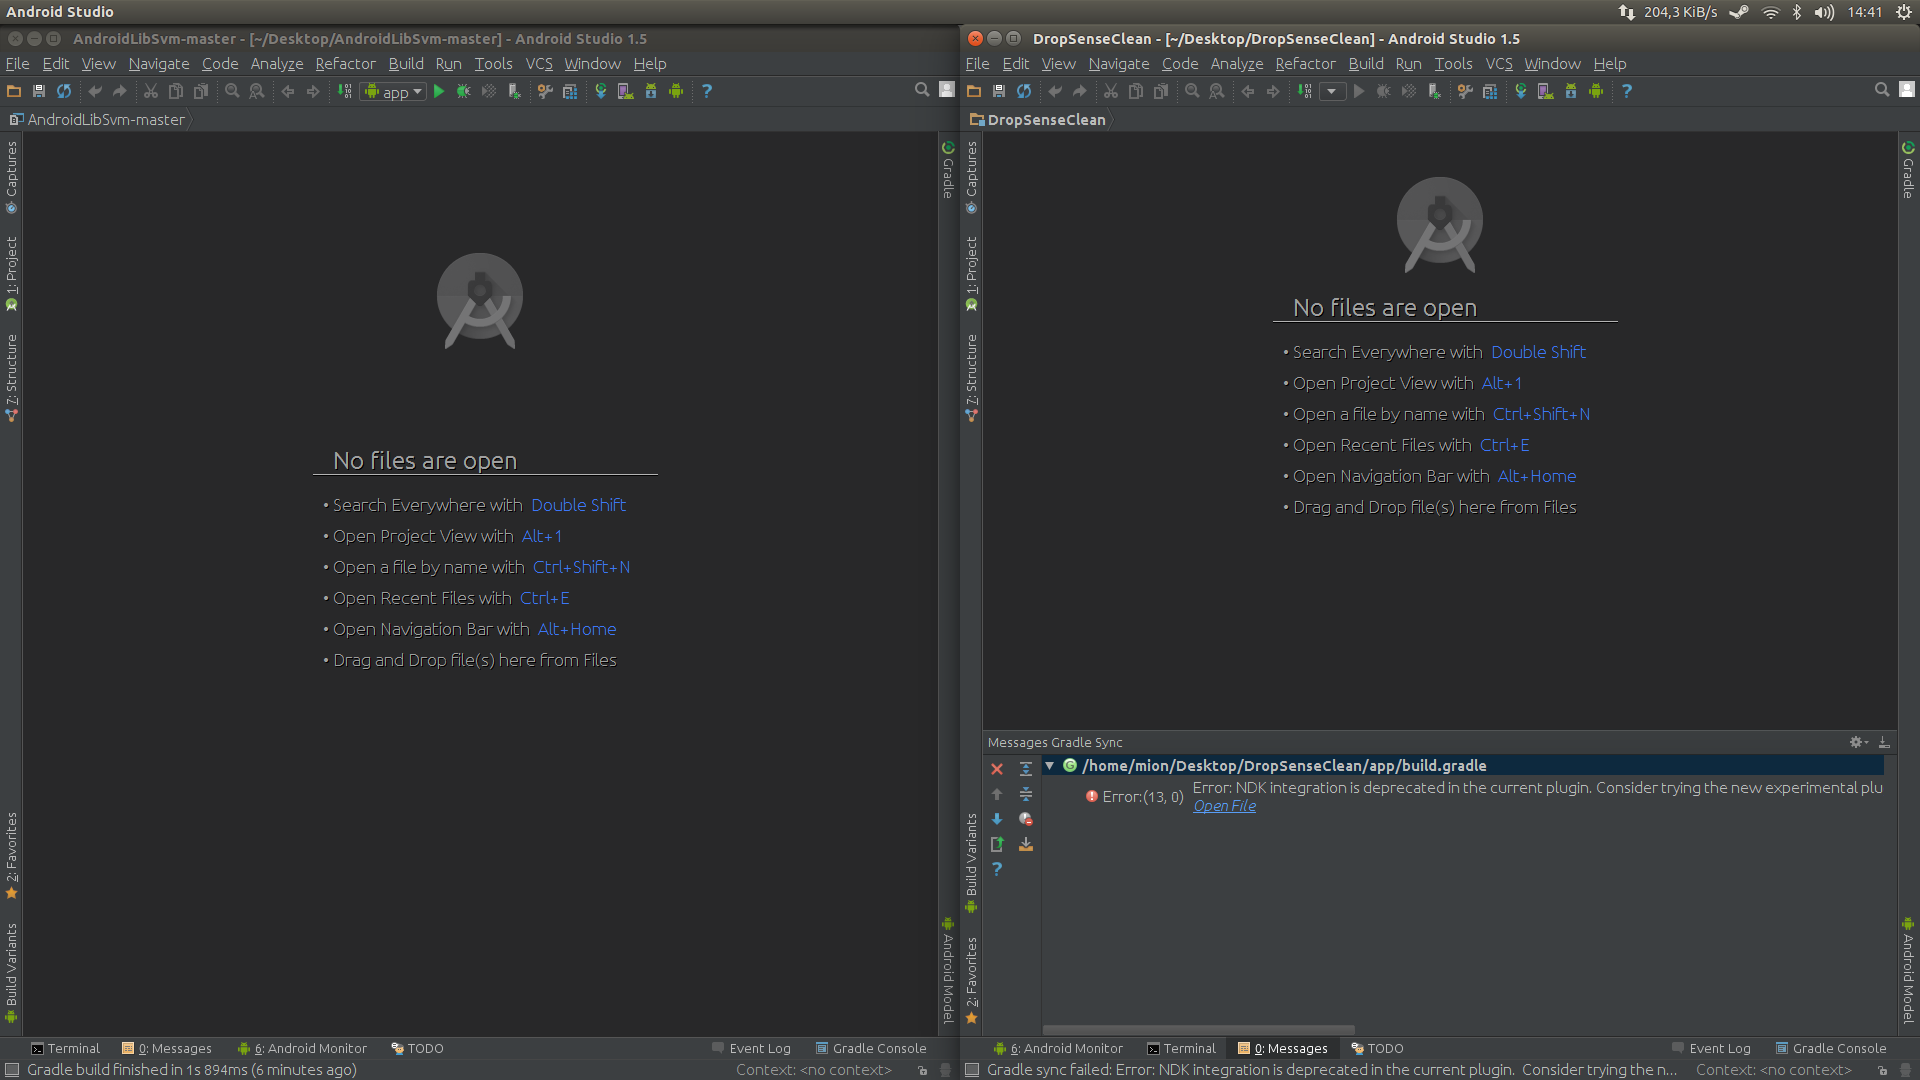This screenshot has height=1080, width=1920.
Task: Make Project icon in AndroidLibSvm window toolbar
Action: point(345,91)
